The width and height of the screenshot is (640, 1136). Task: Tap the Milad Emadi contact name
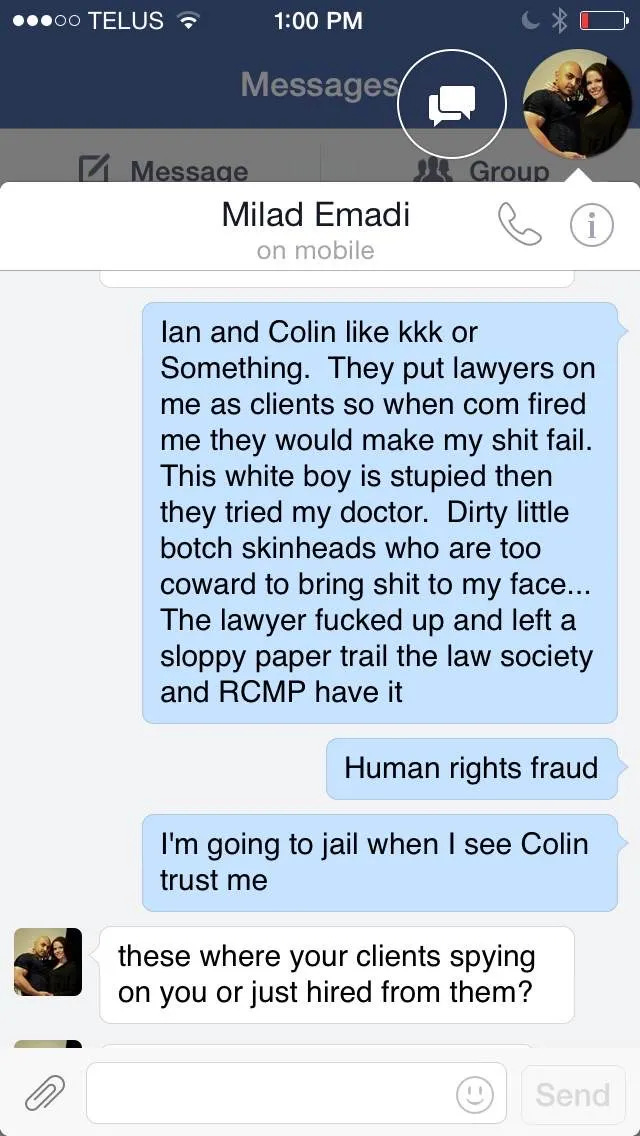point(316,214)
